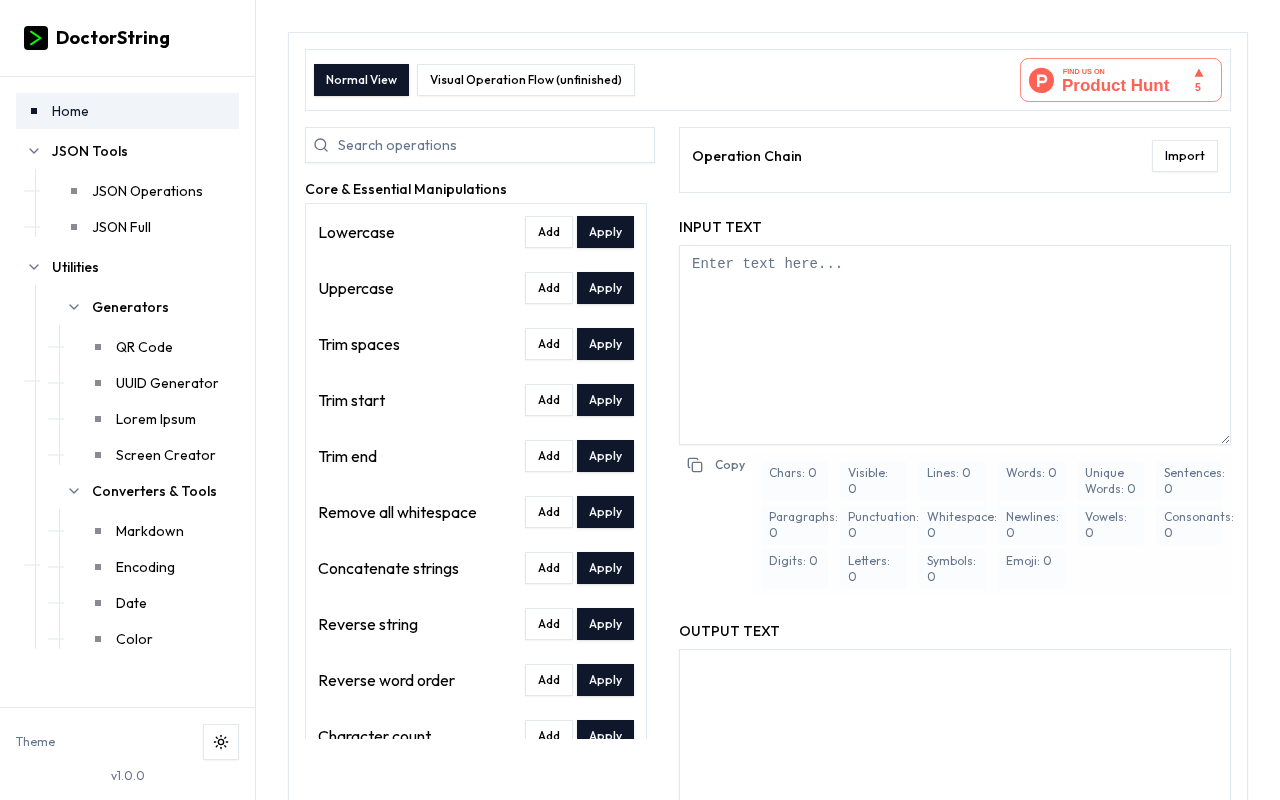Add Lowercase to the operation chain

pyautogui.click(x=549, y=232)
